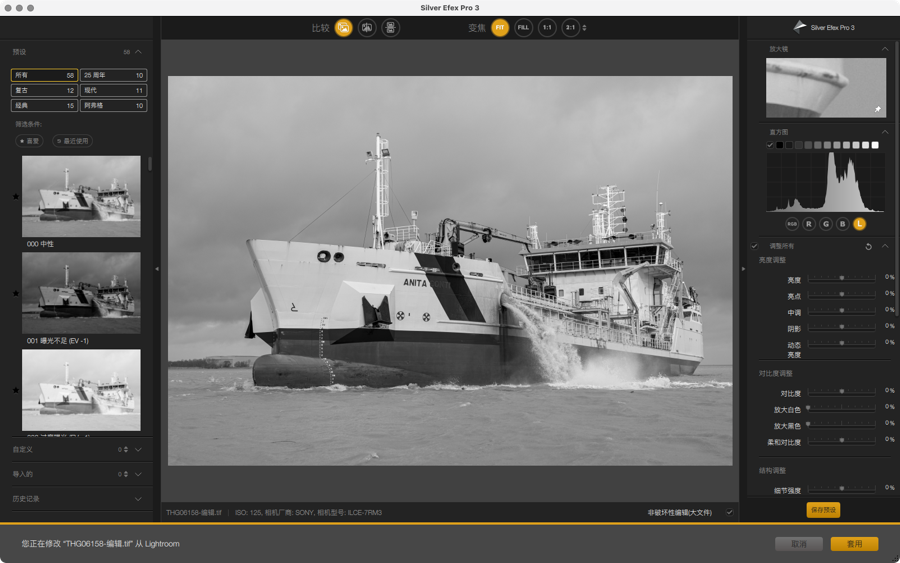Expand the 自定义 section

[x=138, y=449]
